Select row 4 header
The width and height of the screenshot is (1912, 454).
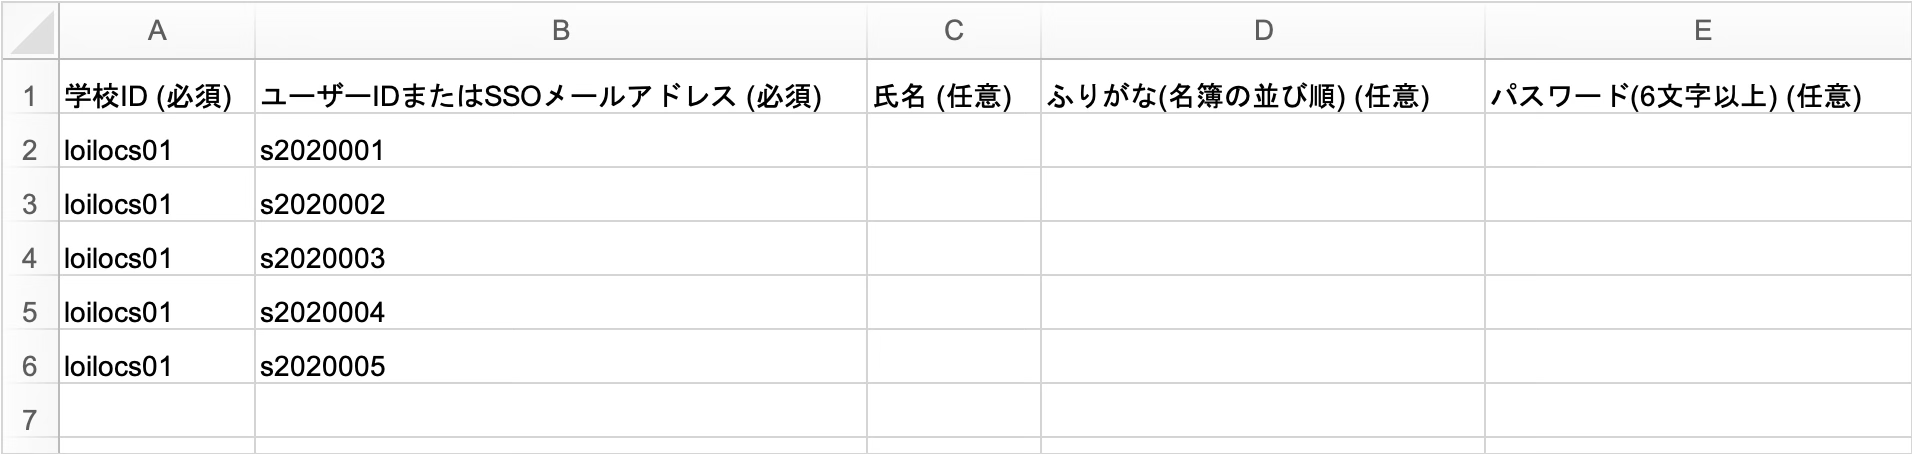pyautogui.click(x=30, y=258)
